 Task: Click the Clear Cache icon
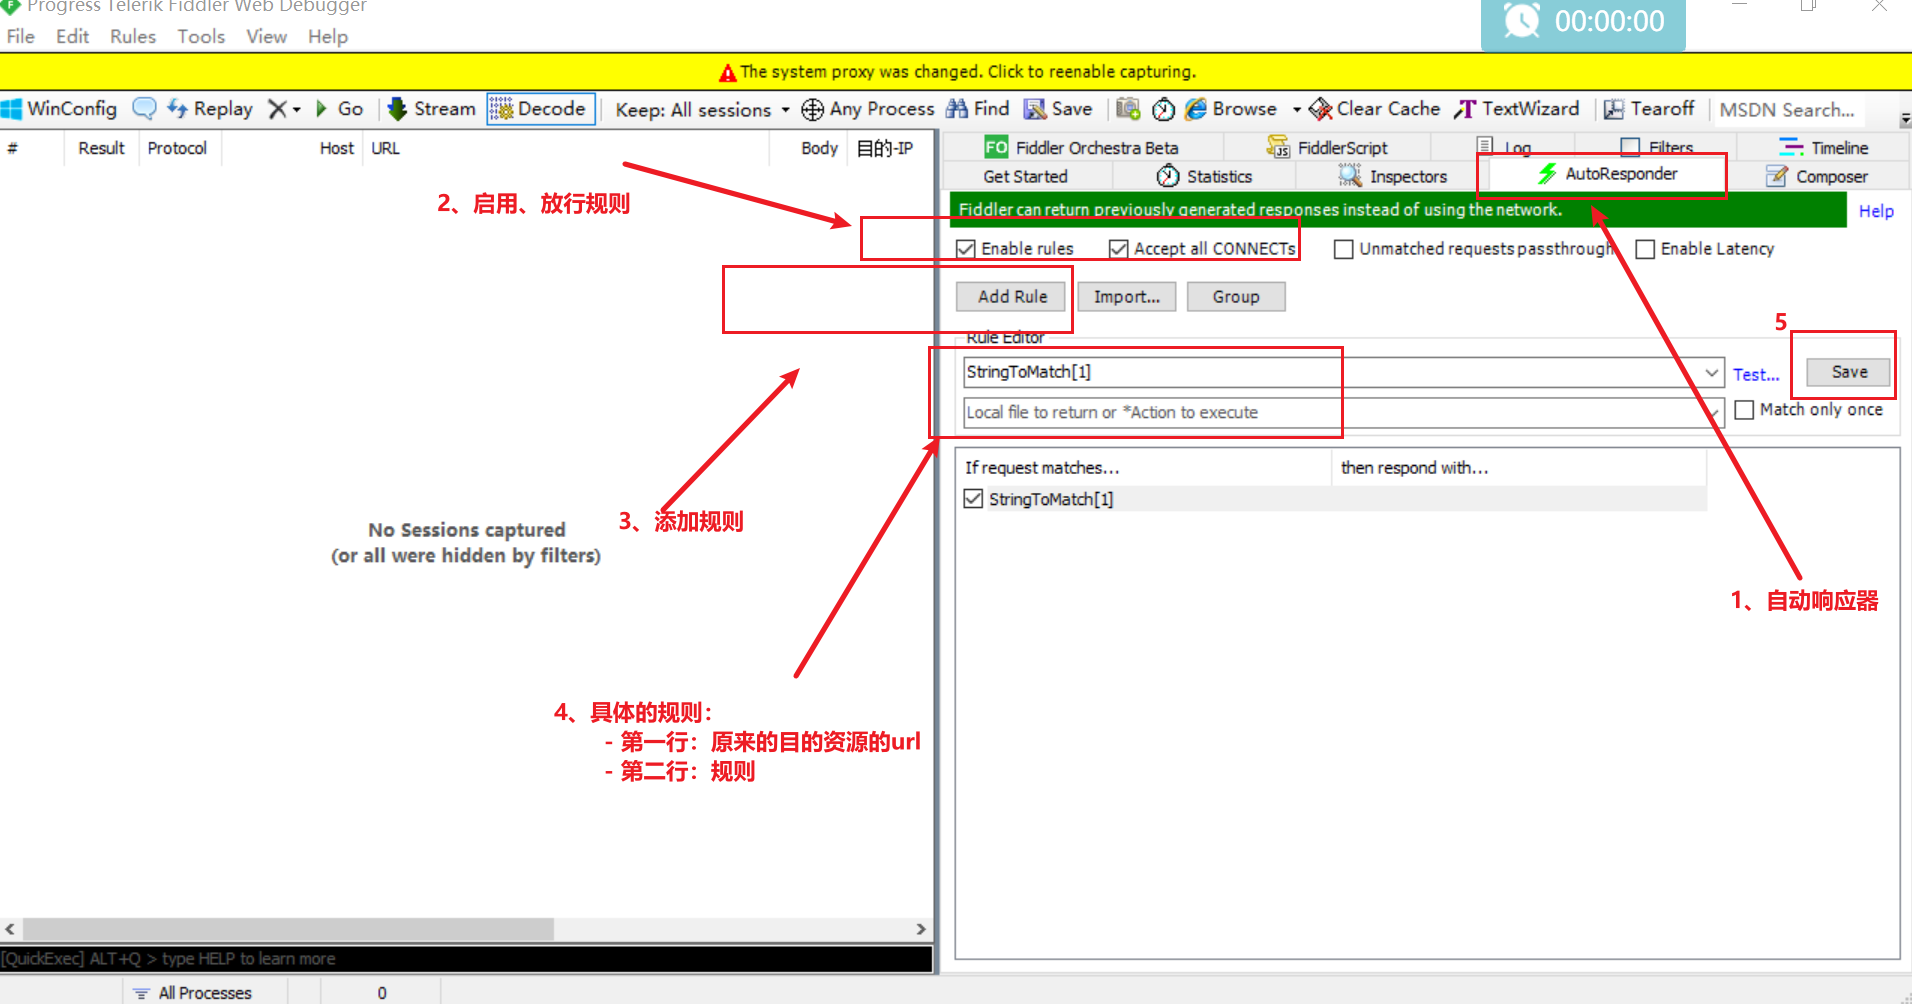pos(1320,109)
